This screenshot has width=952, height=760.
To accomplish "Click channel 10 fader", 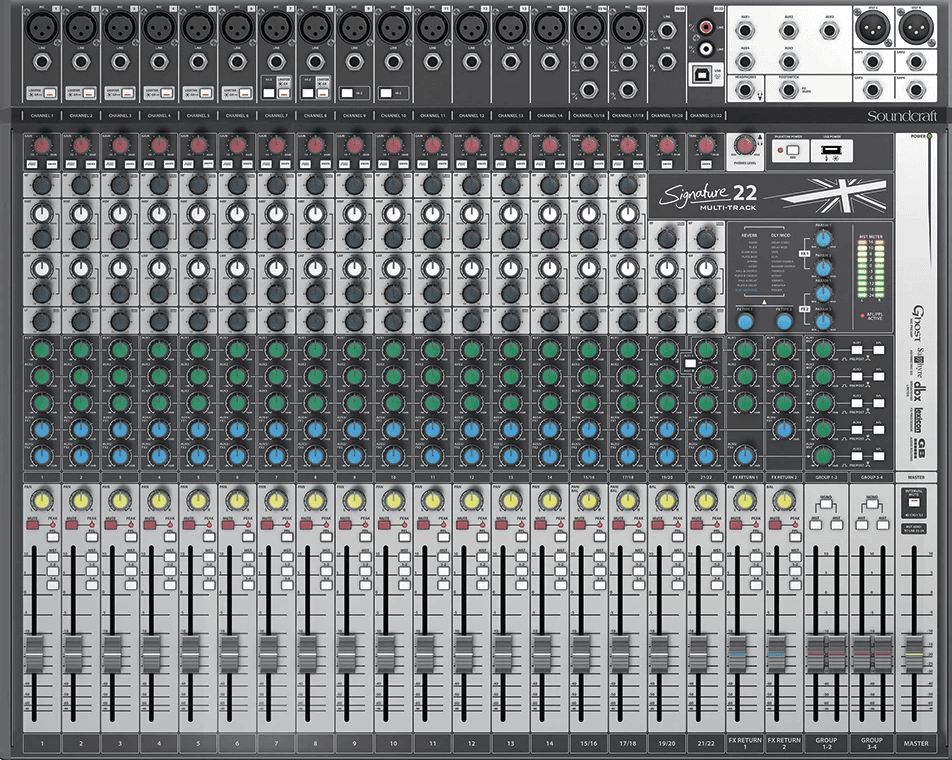I will point(386,654).
